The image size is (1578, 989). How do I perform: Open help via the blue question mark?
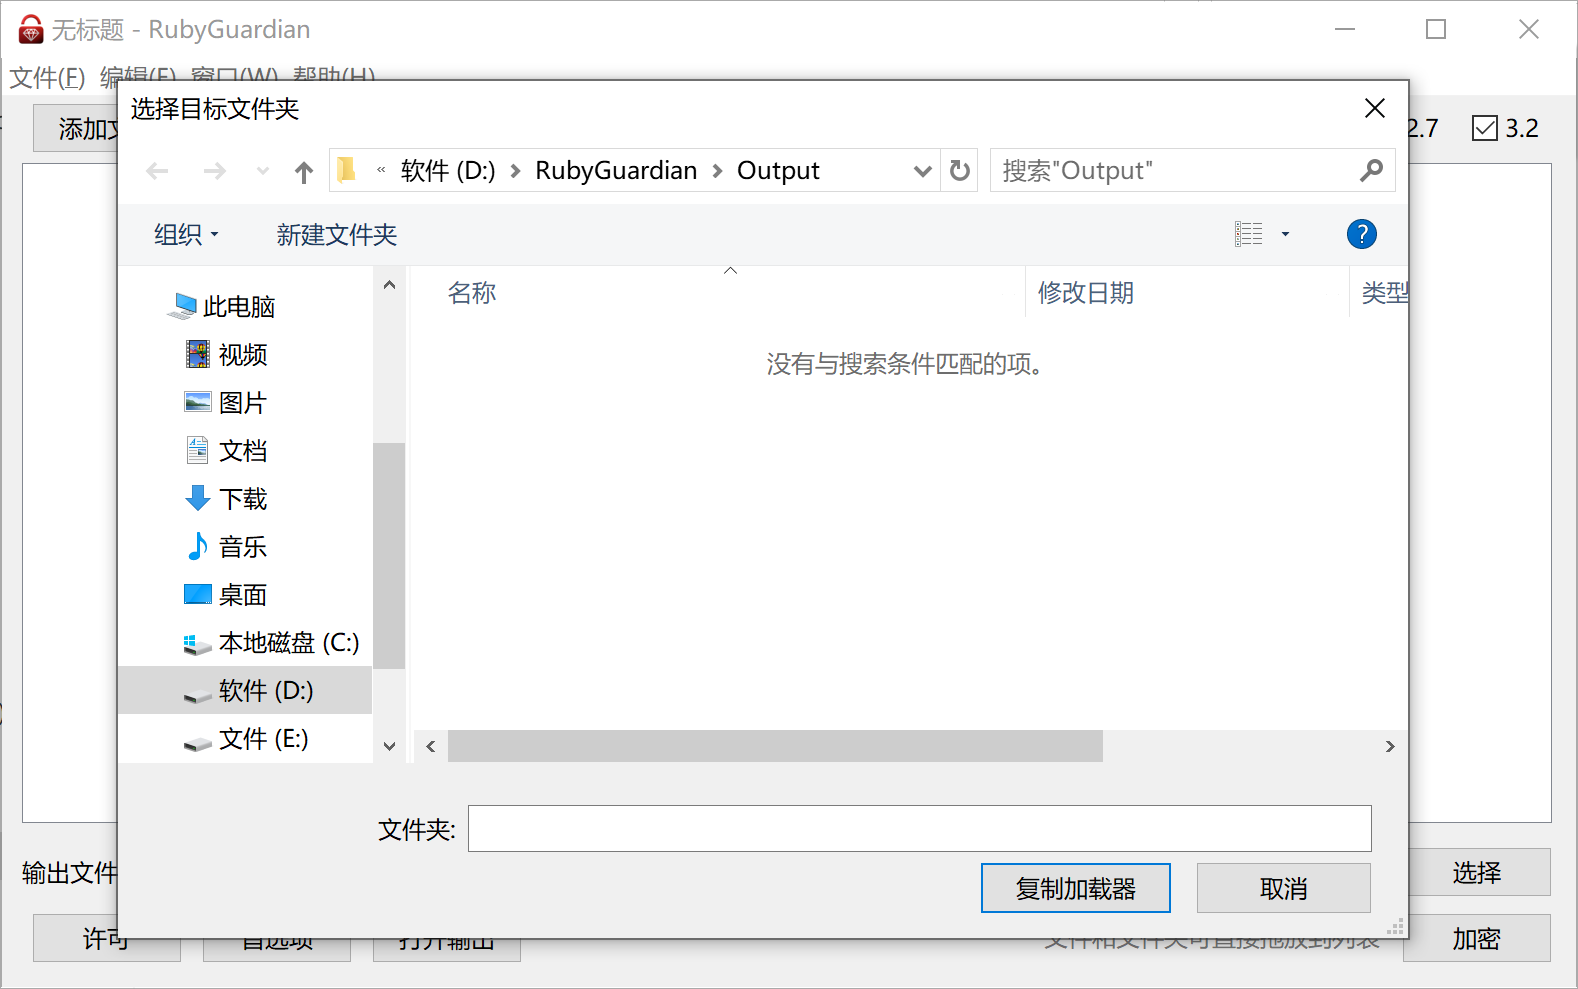[1361, 234]
